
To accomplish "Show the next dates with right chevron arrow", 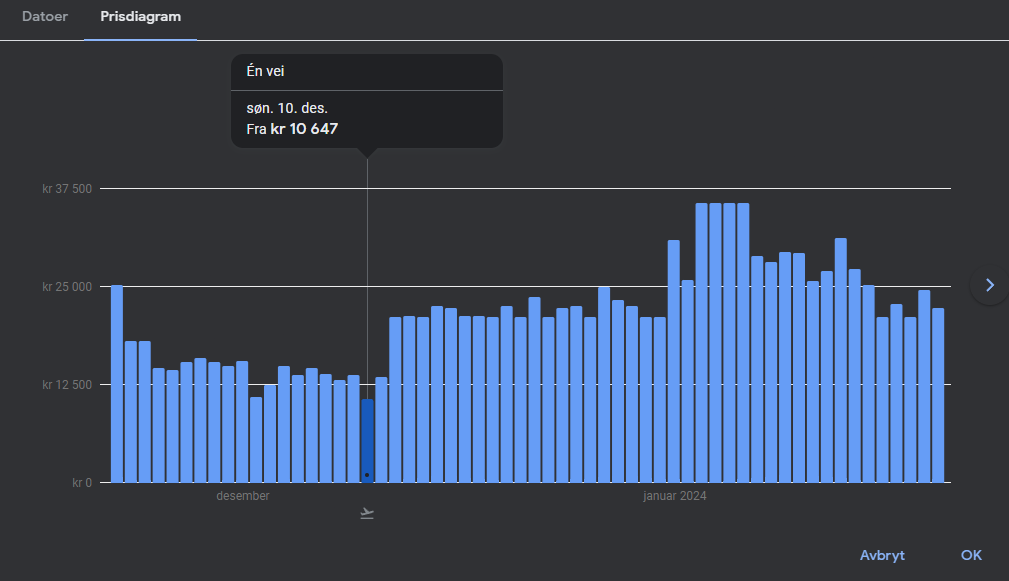I will (990, 285).
